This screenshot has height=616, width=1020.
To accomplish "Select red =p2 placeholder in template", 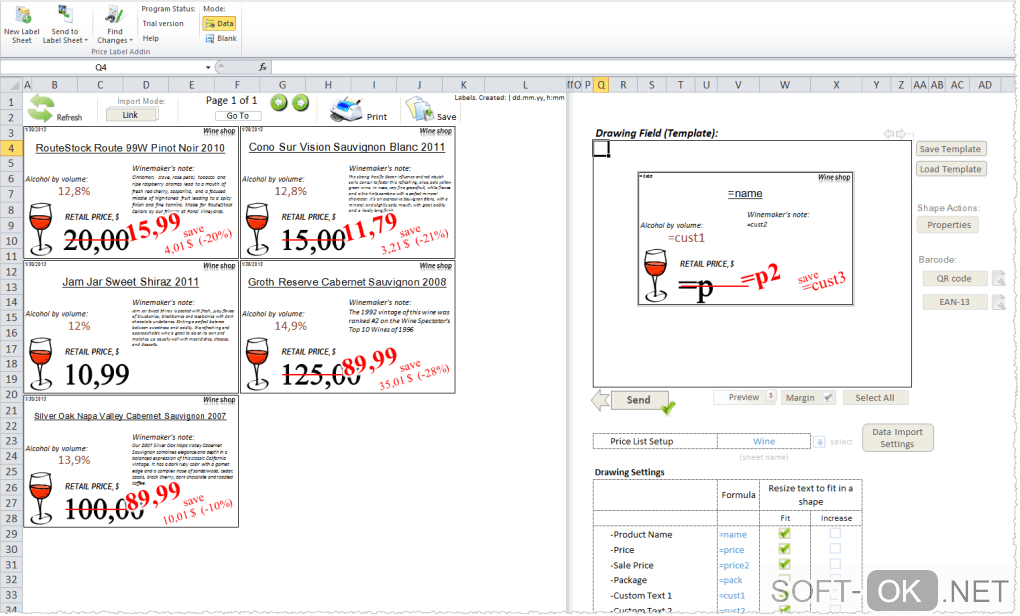I will pyautogui.click(x=759, y=276).
